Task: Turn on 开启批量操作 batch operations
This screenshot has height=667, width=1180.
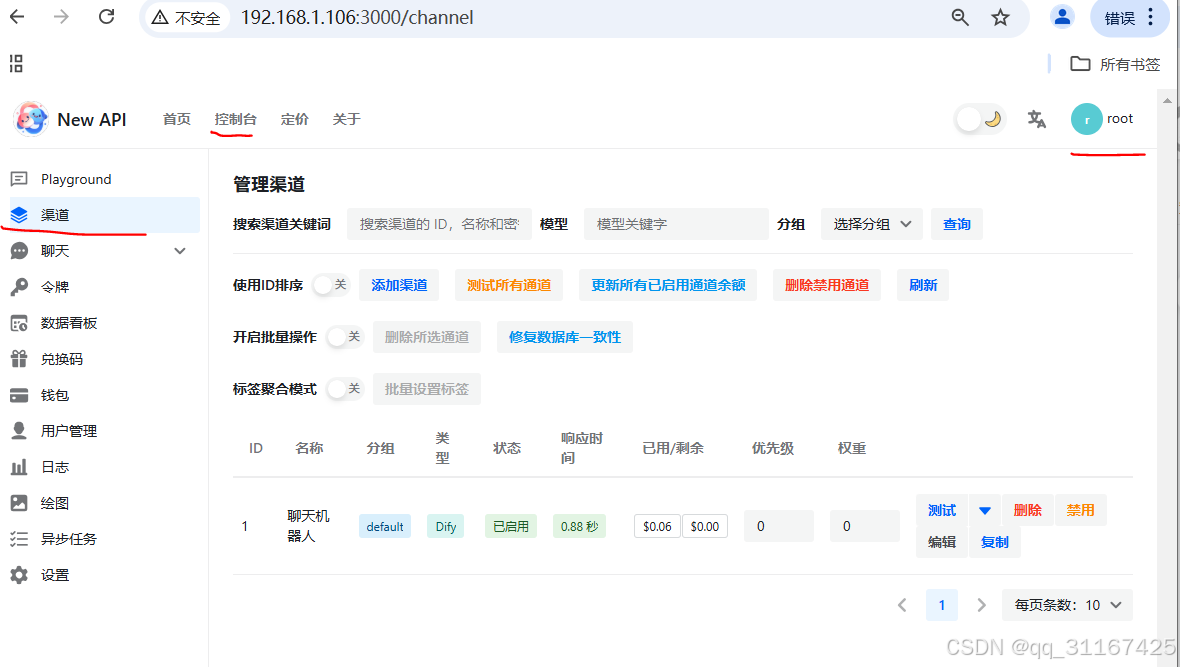Action: (x=343, y=337)
